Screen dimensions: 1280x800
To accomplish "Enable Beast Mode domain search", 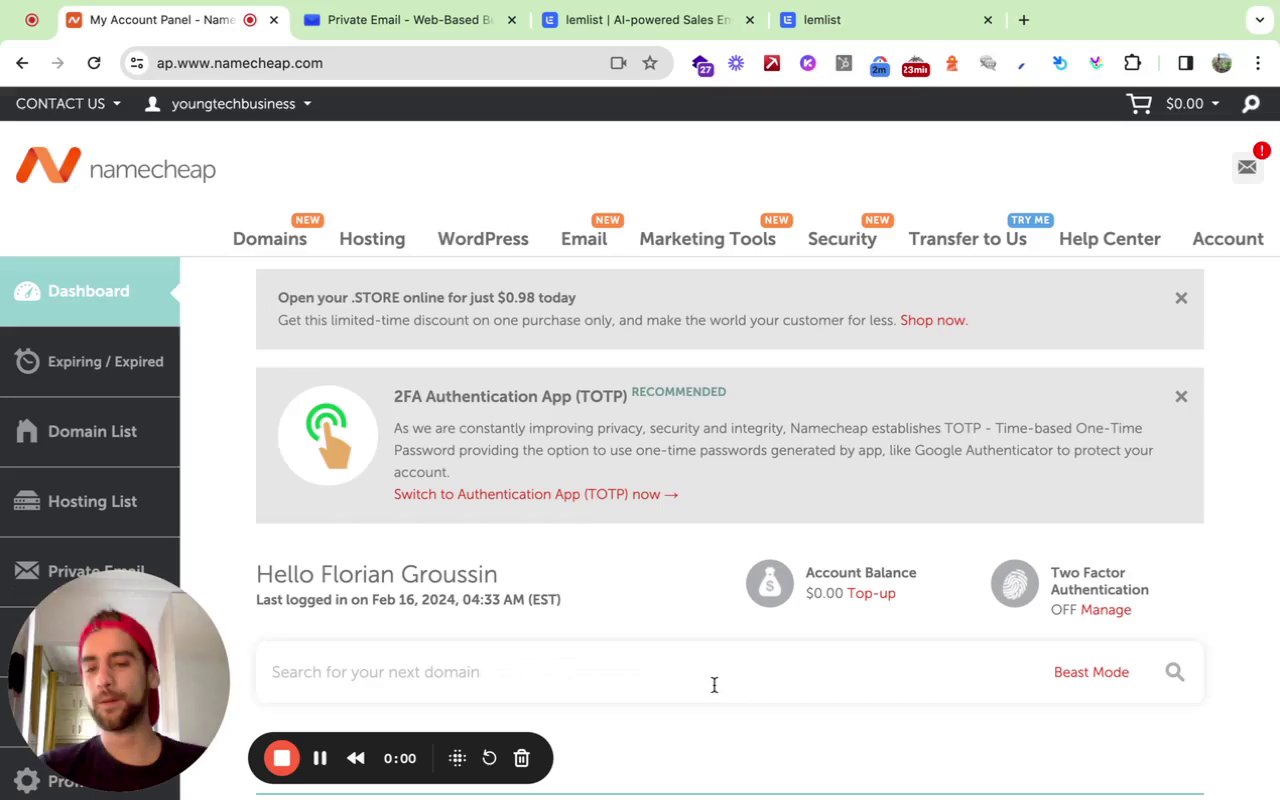I will pos(1091,672).
